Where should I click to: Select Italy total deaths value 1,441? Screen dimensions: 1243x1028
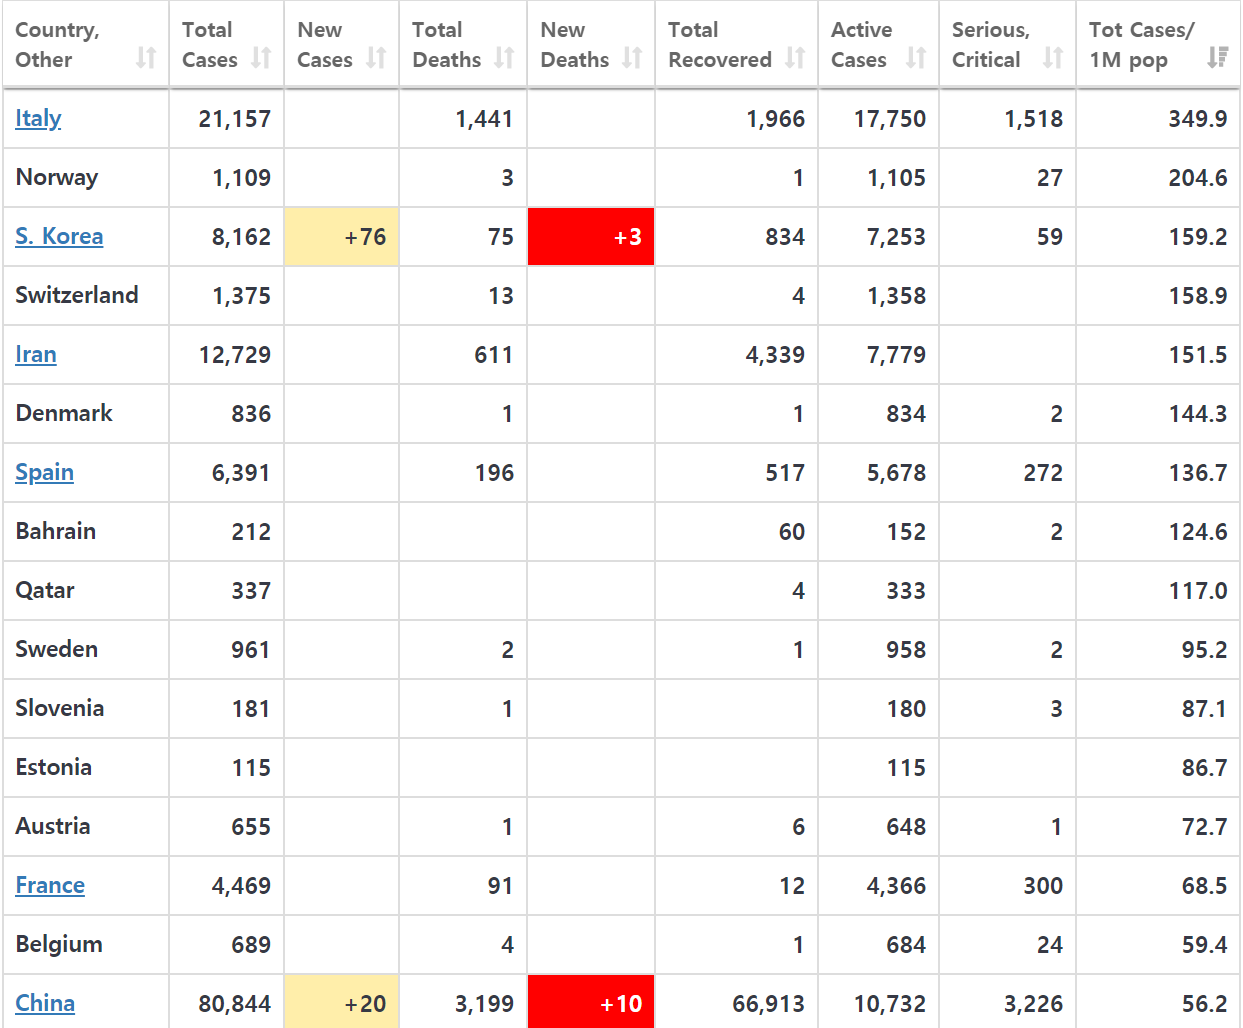(x=484, y=119)
